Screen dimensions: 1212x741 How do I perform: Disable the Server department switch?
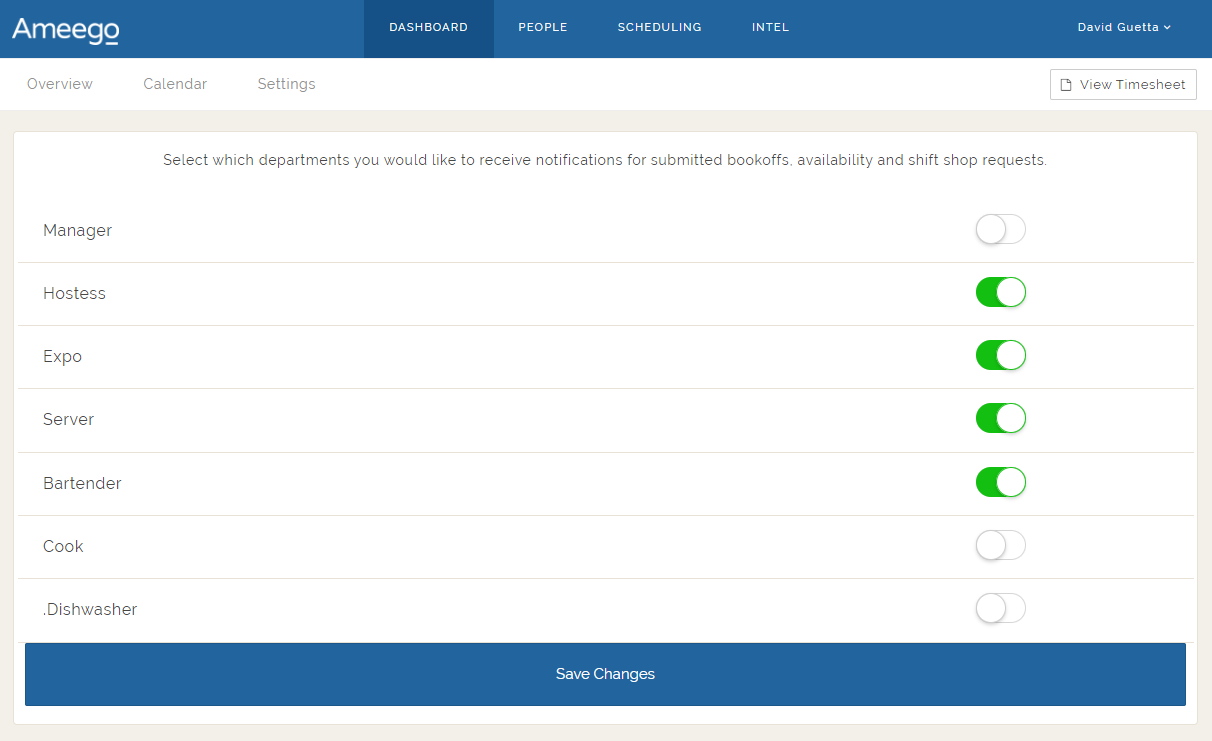(x=1000, y=418)
